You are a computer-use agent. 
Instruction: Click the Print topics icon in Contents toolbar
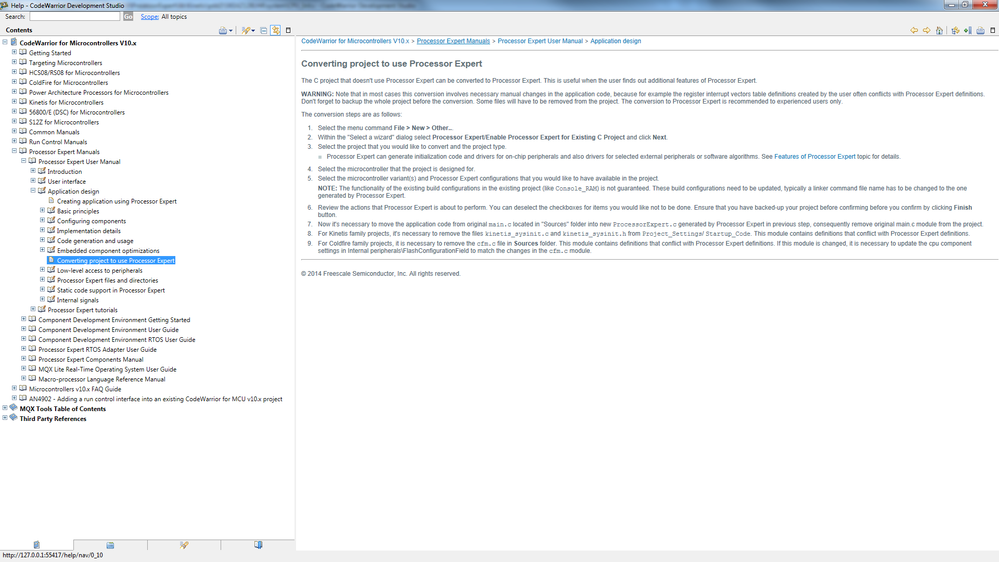click(x=223, y=30)
